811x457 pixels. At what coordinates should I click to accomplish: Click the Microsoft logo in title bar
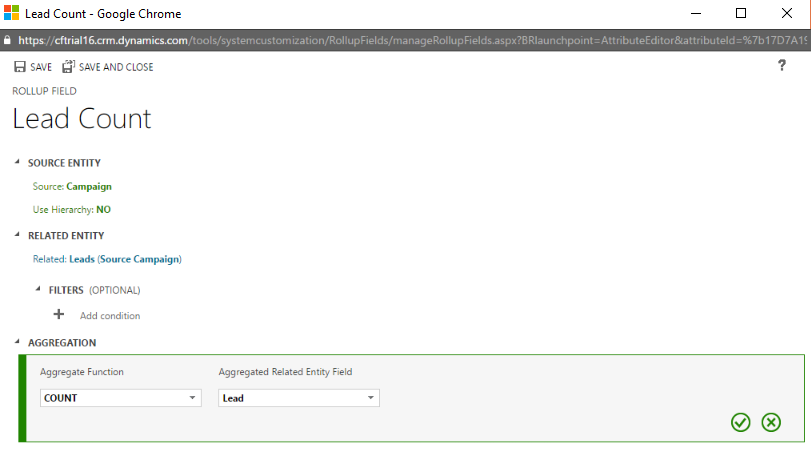[11, 13]
